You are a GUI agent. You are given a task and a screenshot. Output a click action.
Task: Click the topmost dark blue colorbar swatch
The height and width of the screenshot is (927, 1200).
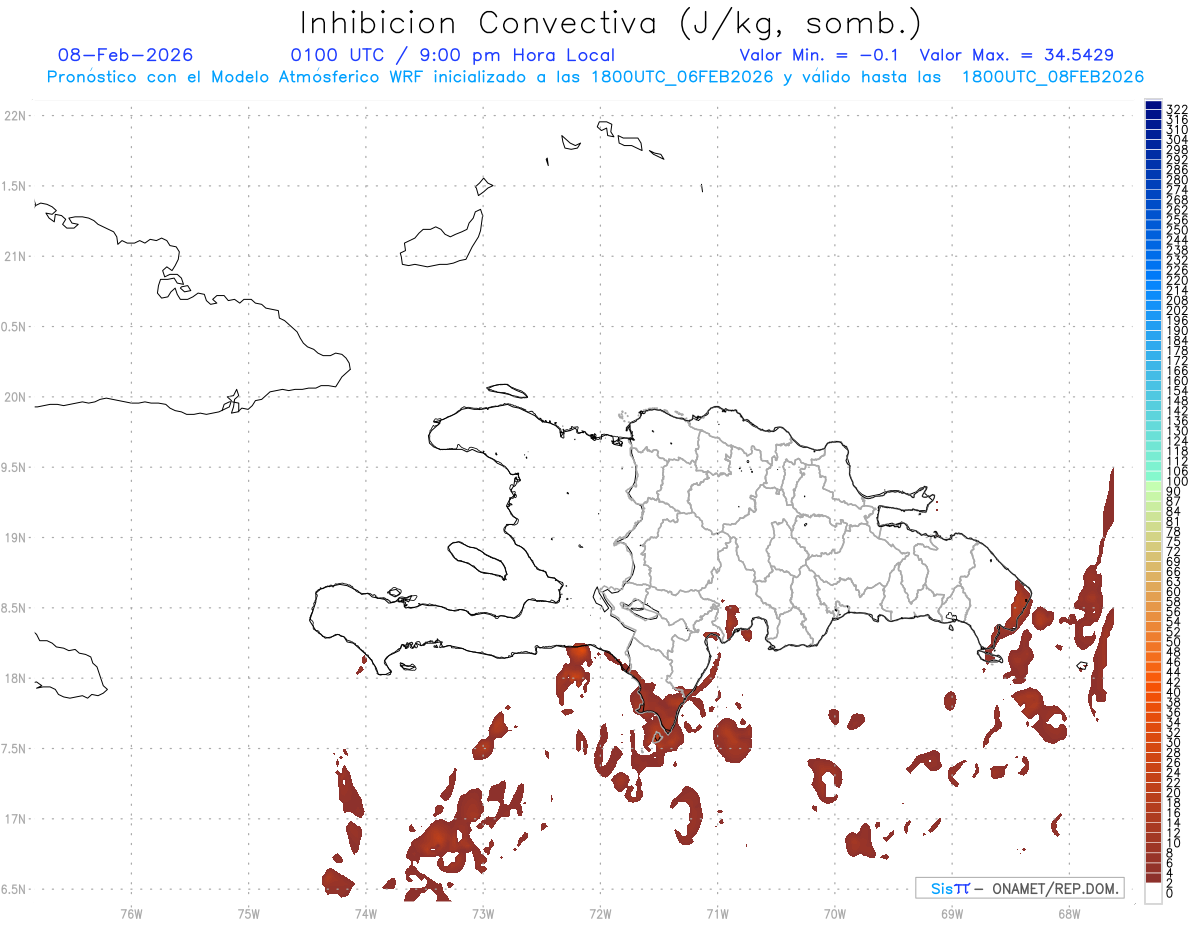pos(1153,105)
